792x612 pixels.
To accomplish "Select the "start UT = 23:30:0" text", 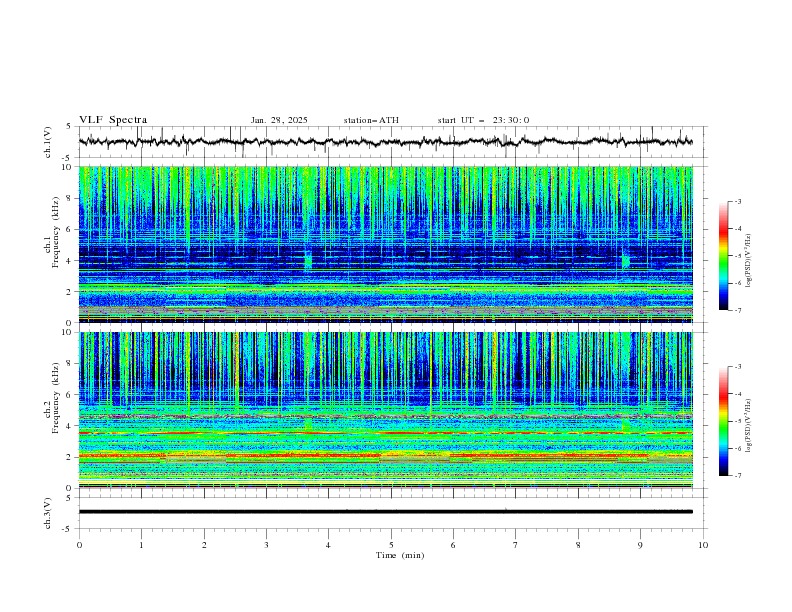I will [x=483, y=120].
